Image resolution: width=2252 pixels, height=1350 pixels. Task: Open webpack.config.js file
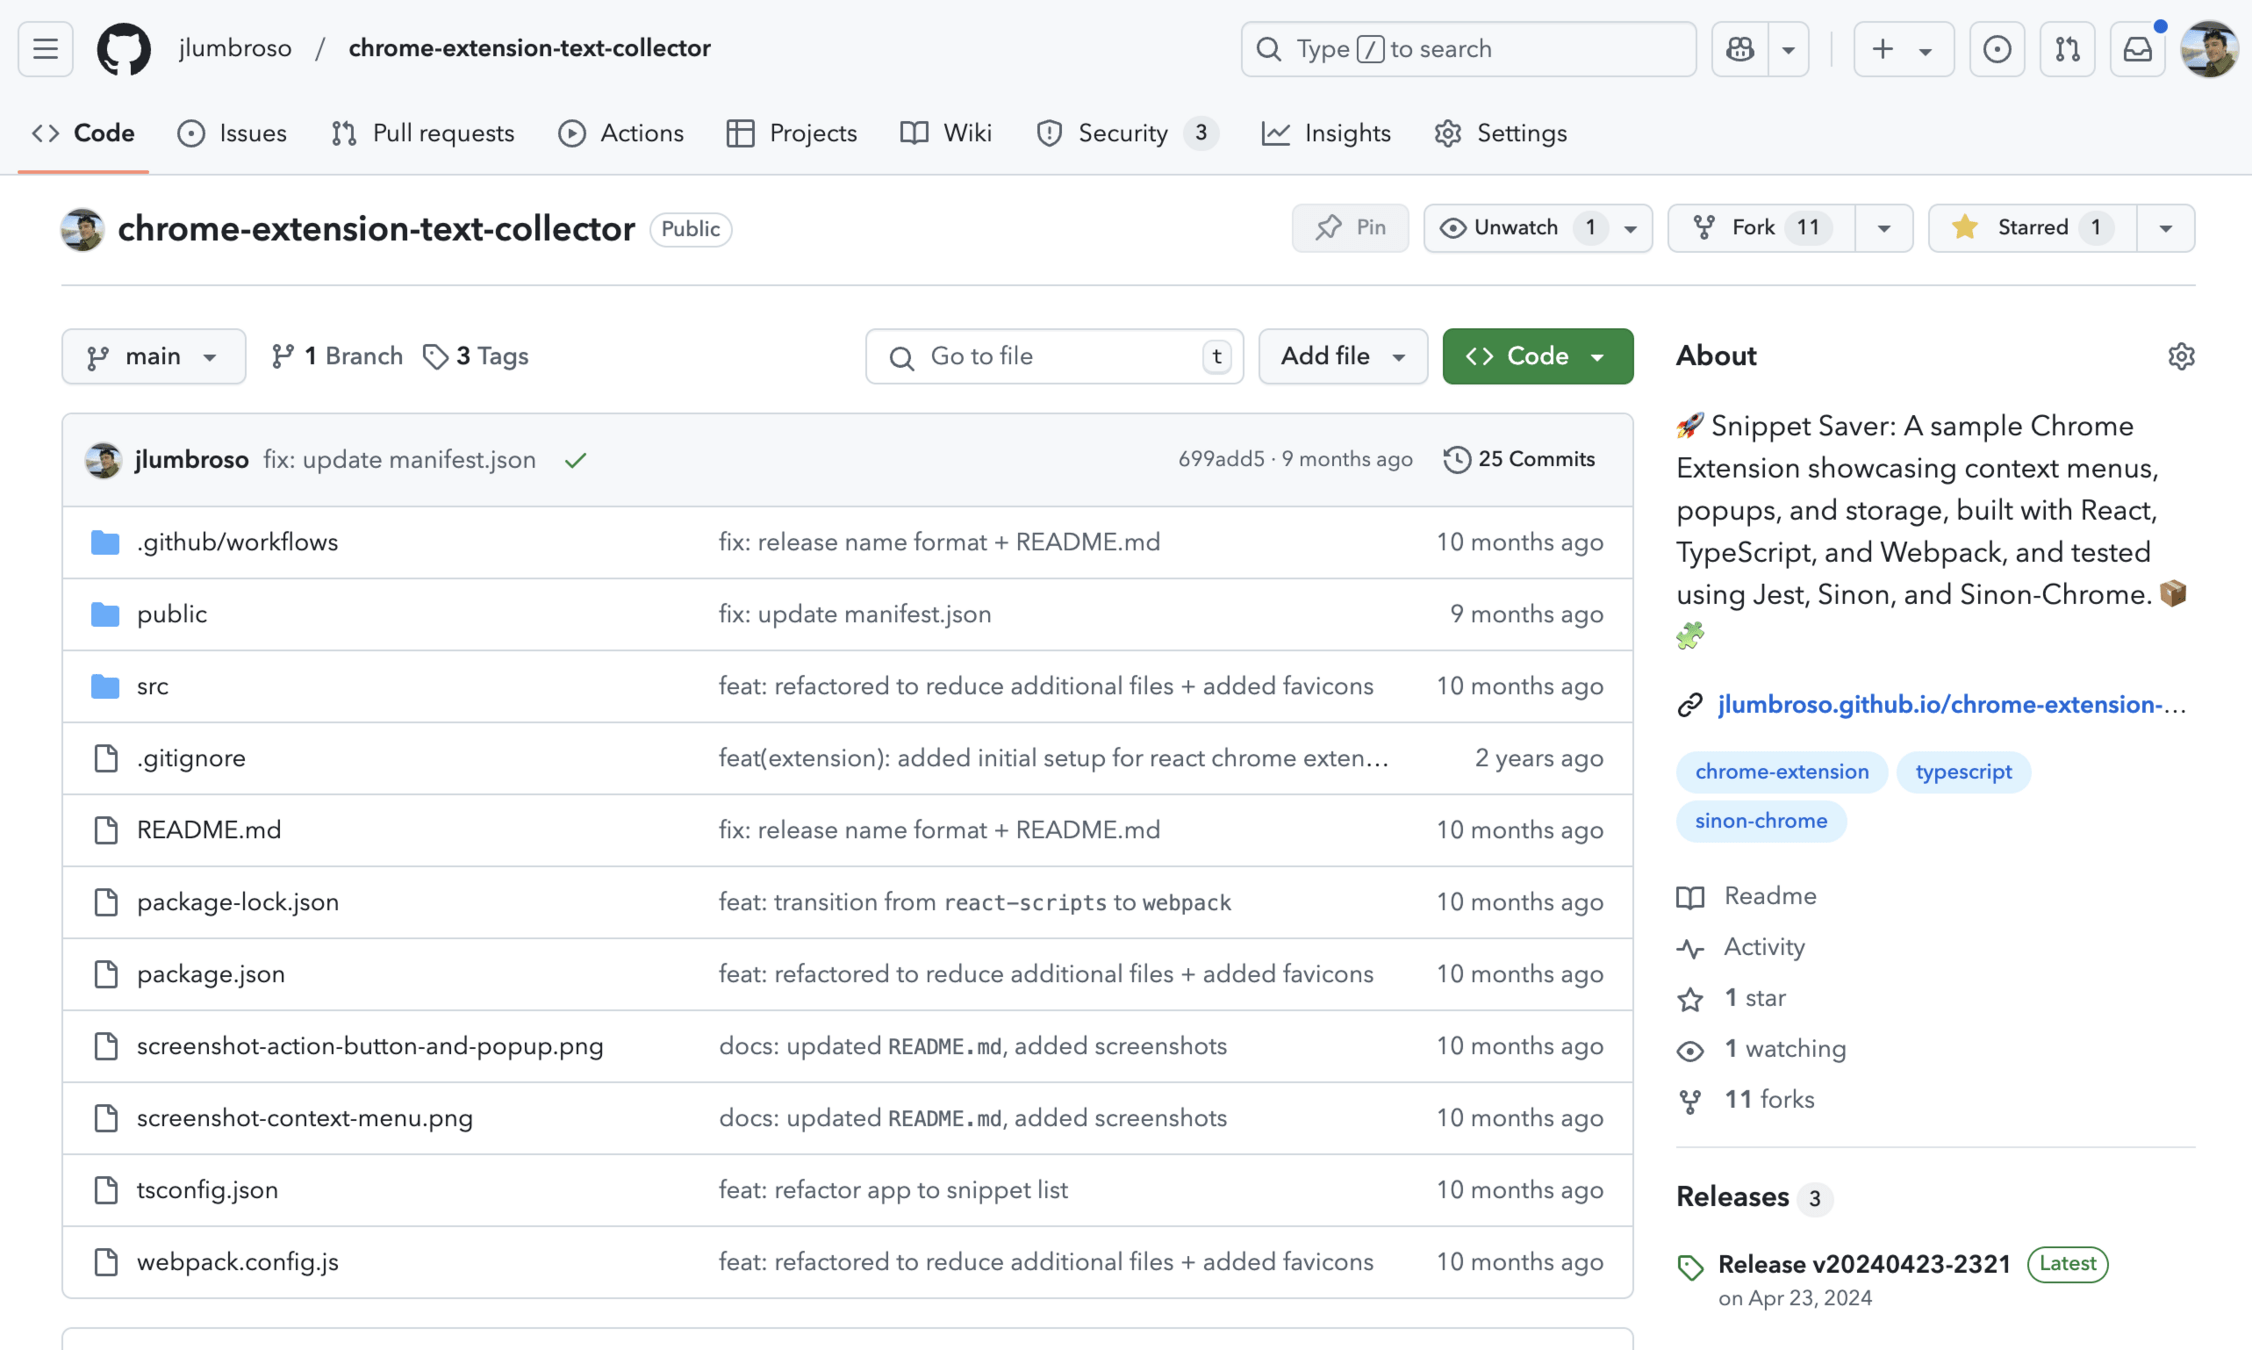pos(238,1262)
